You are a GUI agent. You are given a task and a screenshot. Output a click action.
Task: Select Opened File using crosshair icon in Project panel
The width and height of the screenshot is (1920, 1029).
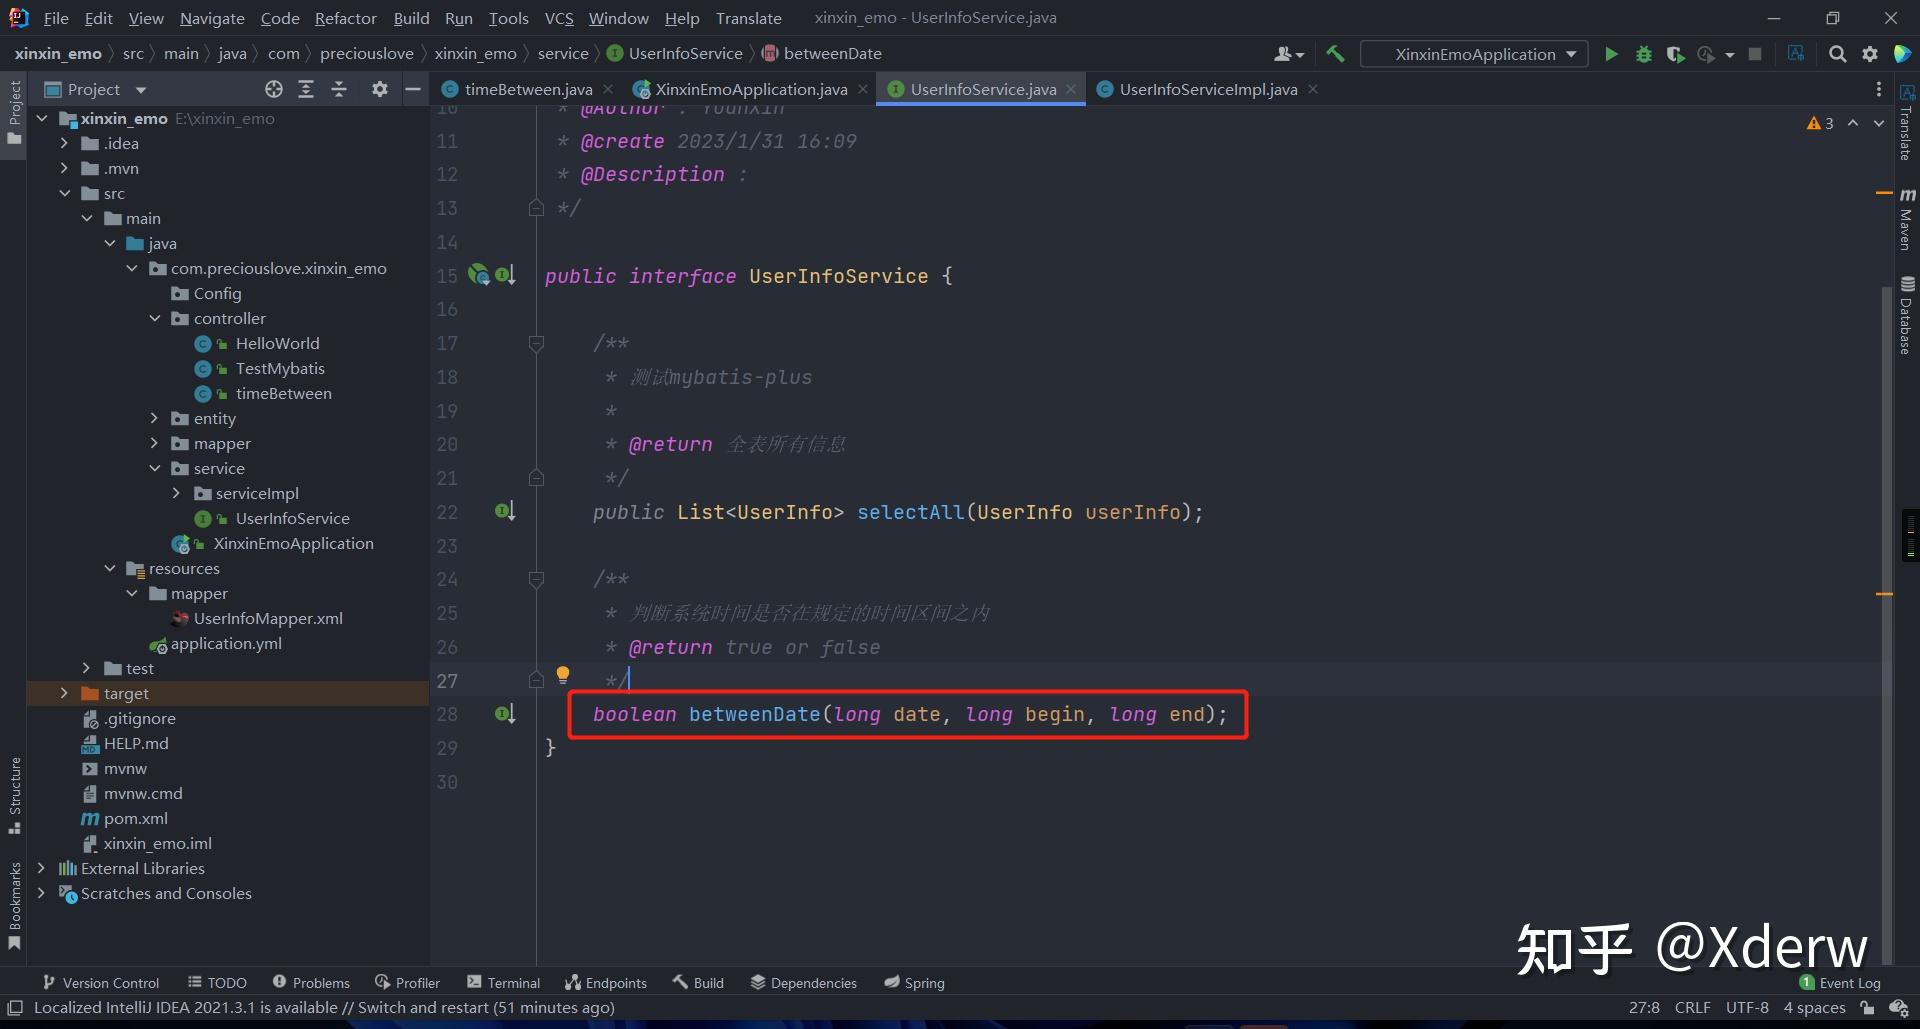click(273, 89)
